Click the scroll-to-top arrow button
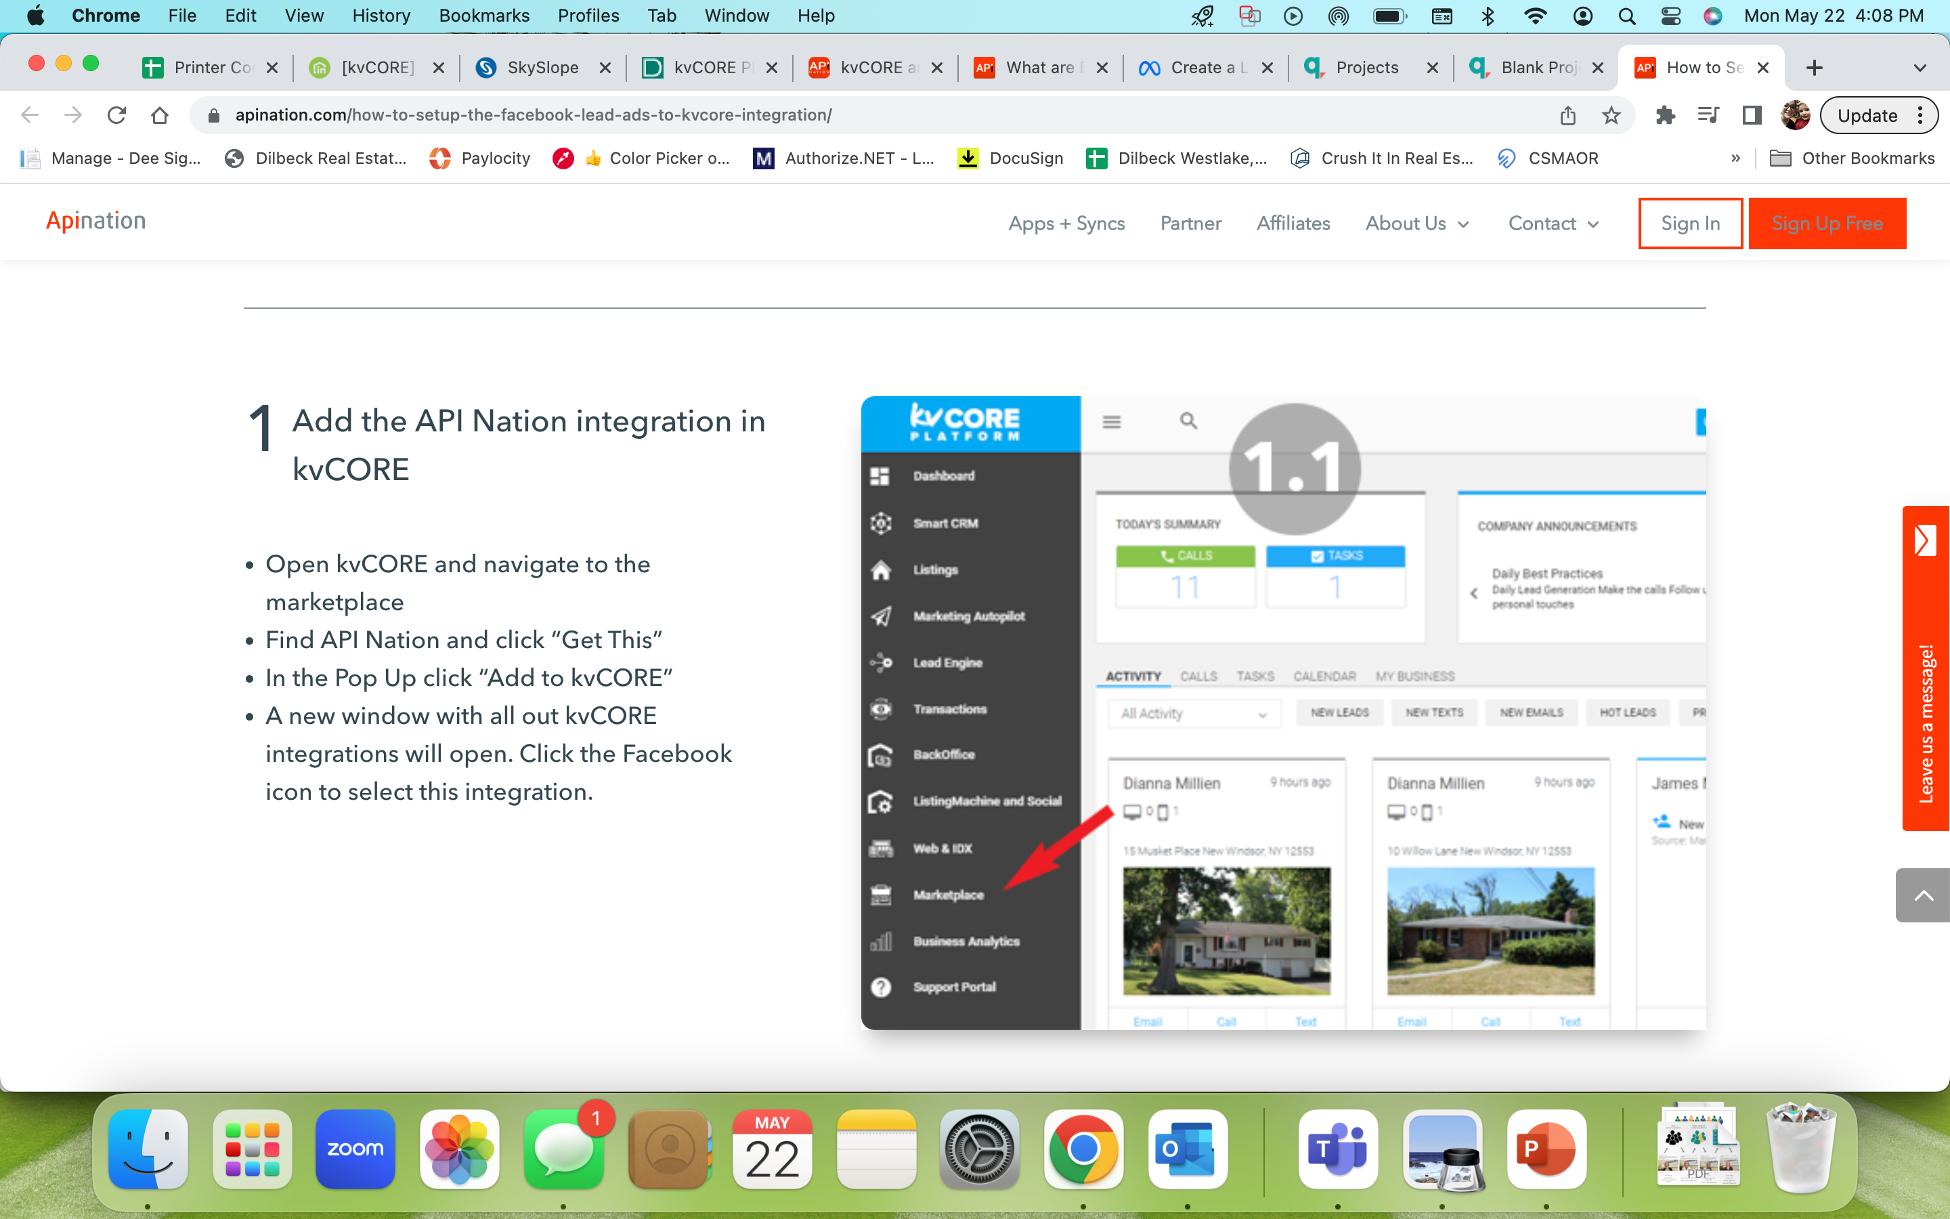Screen dimensions: 1950x1219 tap(1923, 895)
